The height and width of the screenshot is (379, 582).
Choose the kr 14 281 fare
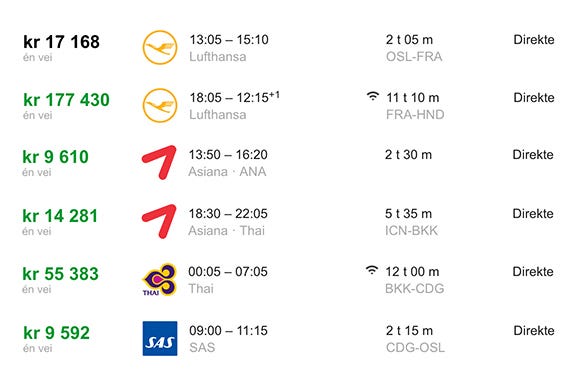[60, 216]
